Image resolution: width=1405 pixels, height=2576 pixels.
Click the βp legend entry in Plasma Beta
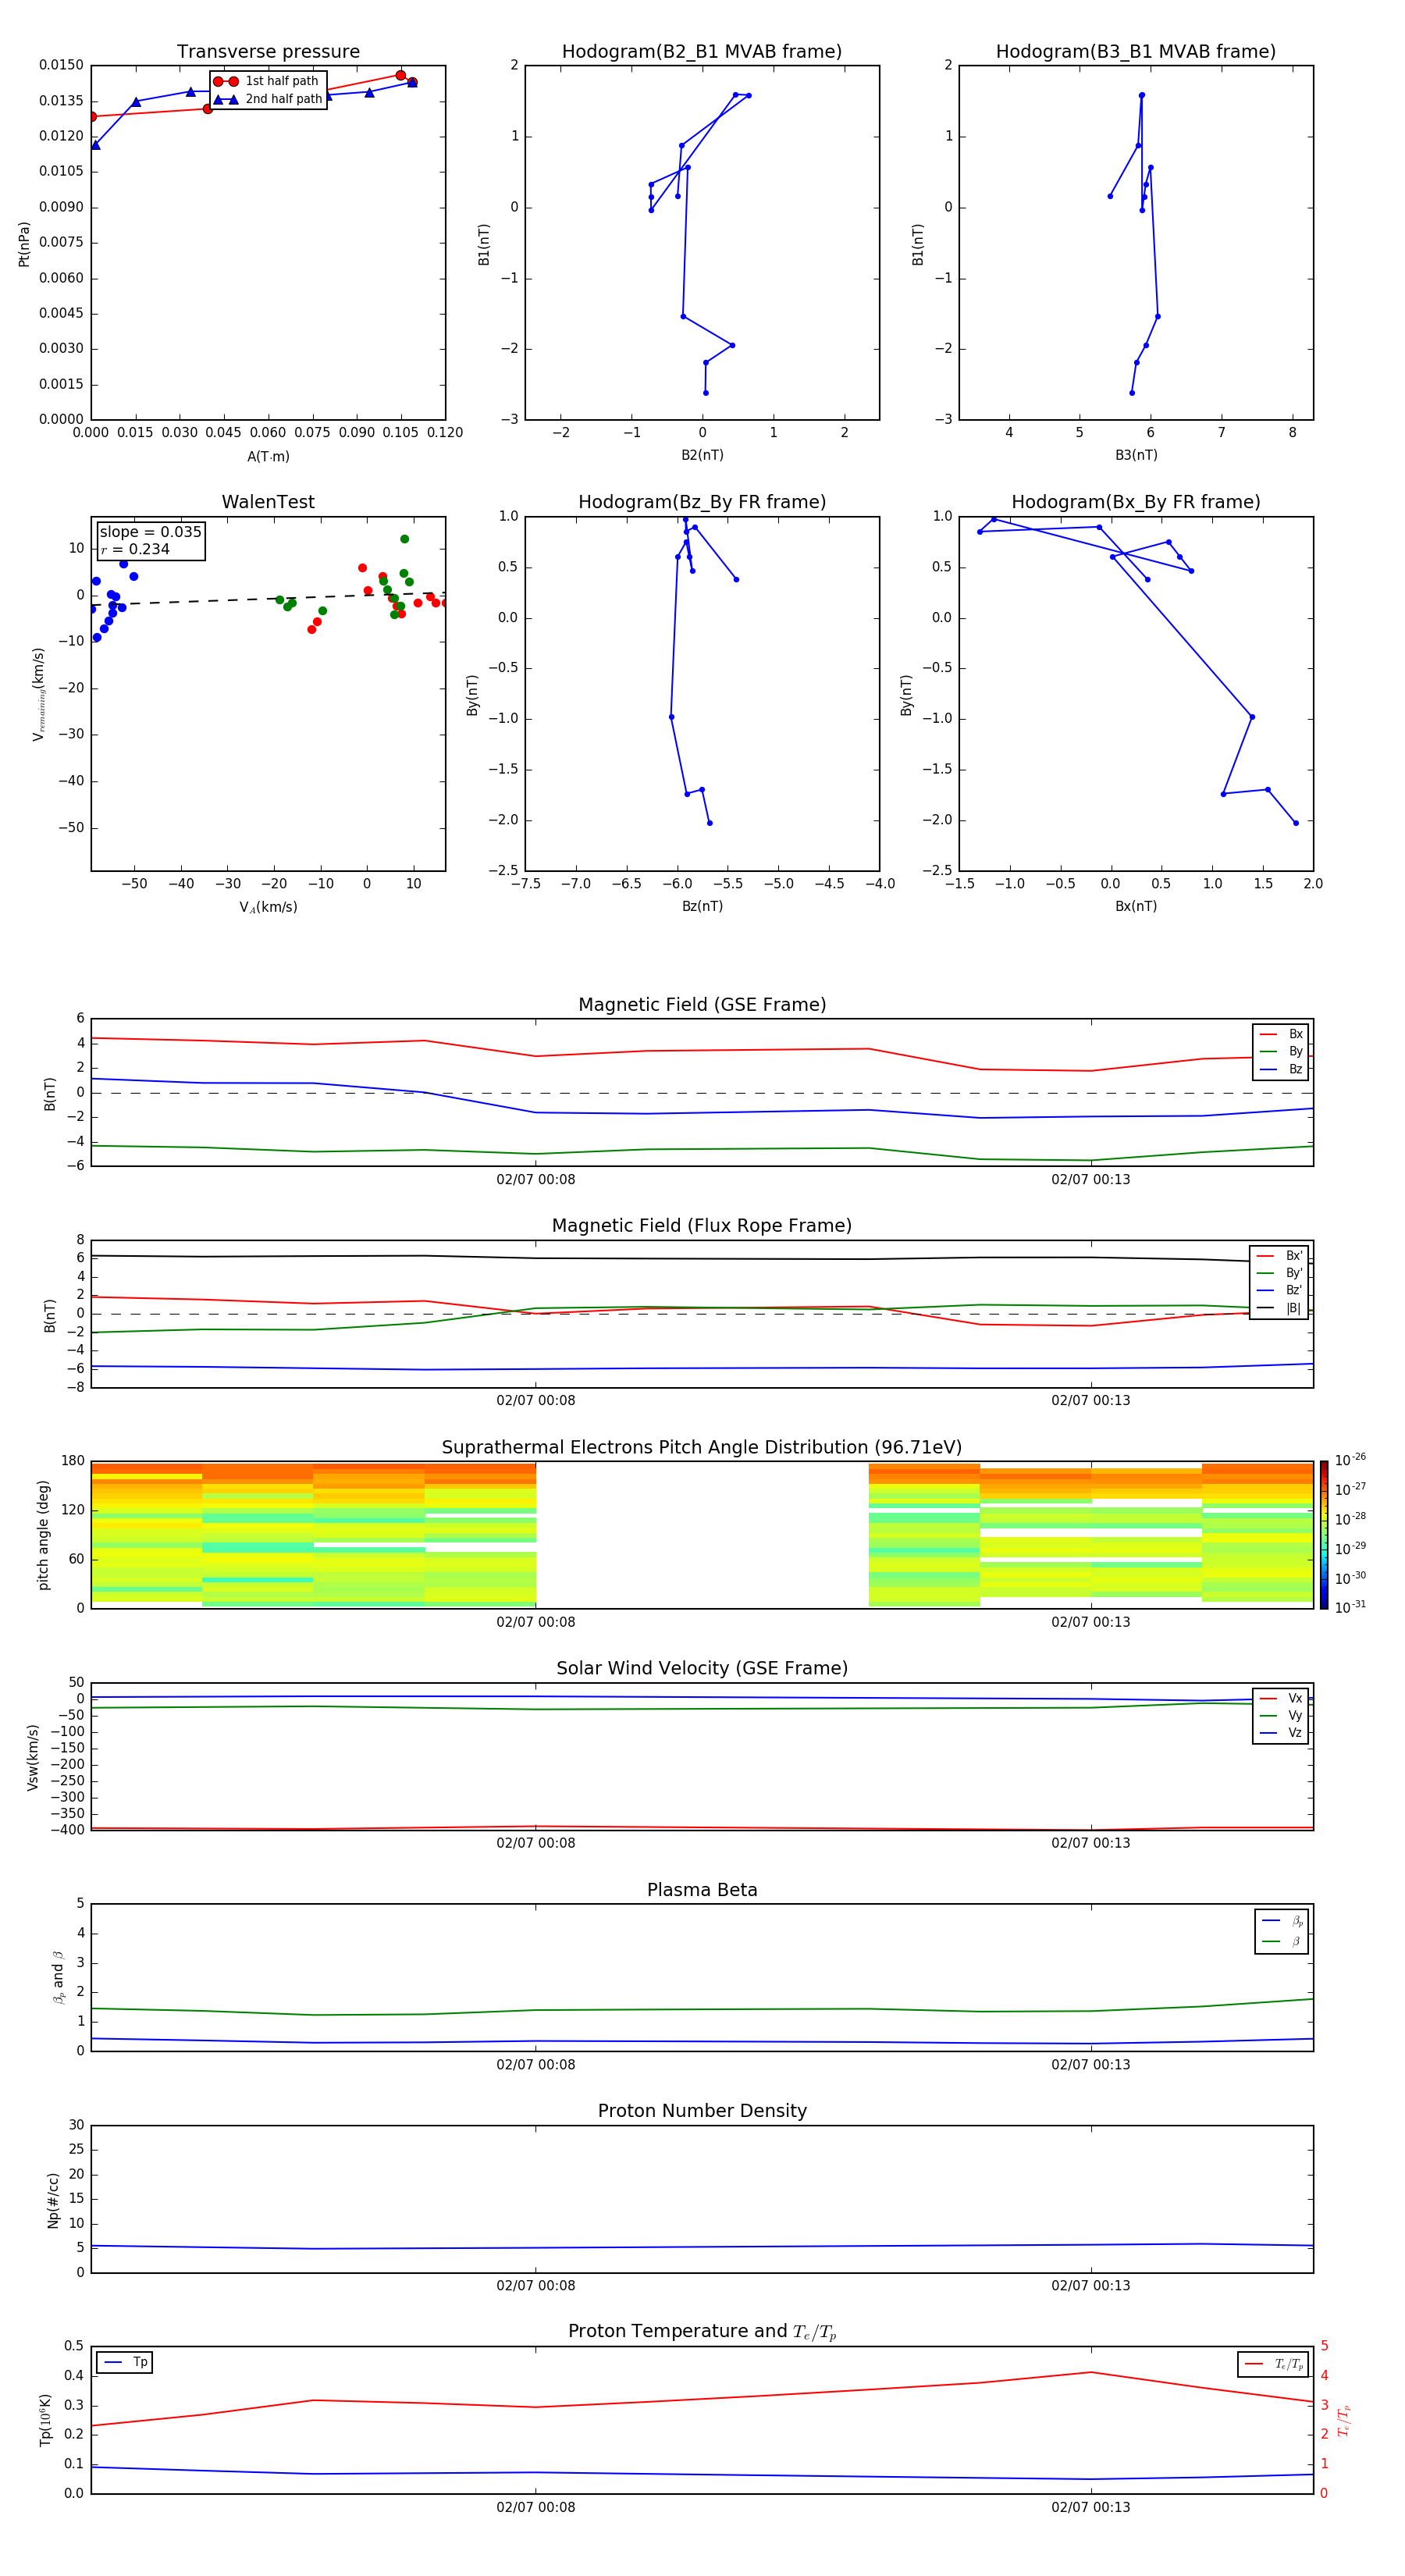[x=1282, y=1921]
